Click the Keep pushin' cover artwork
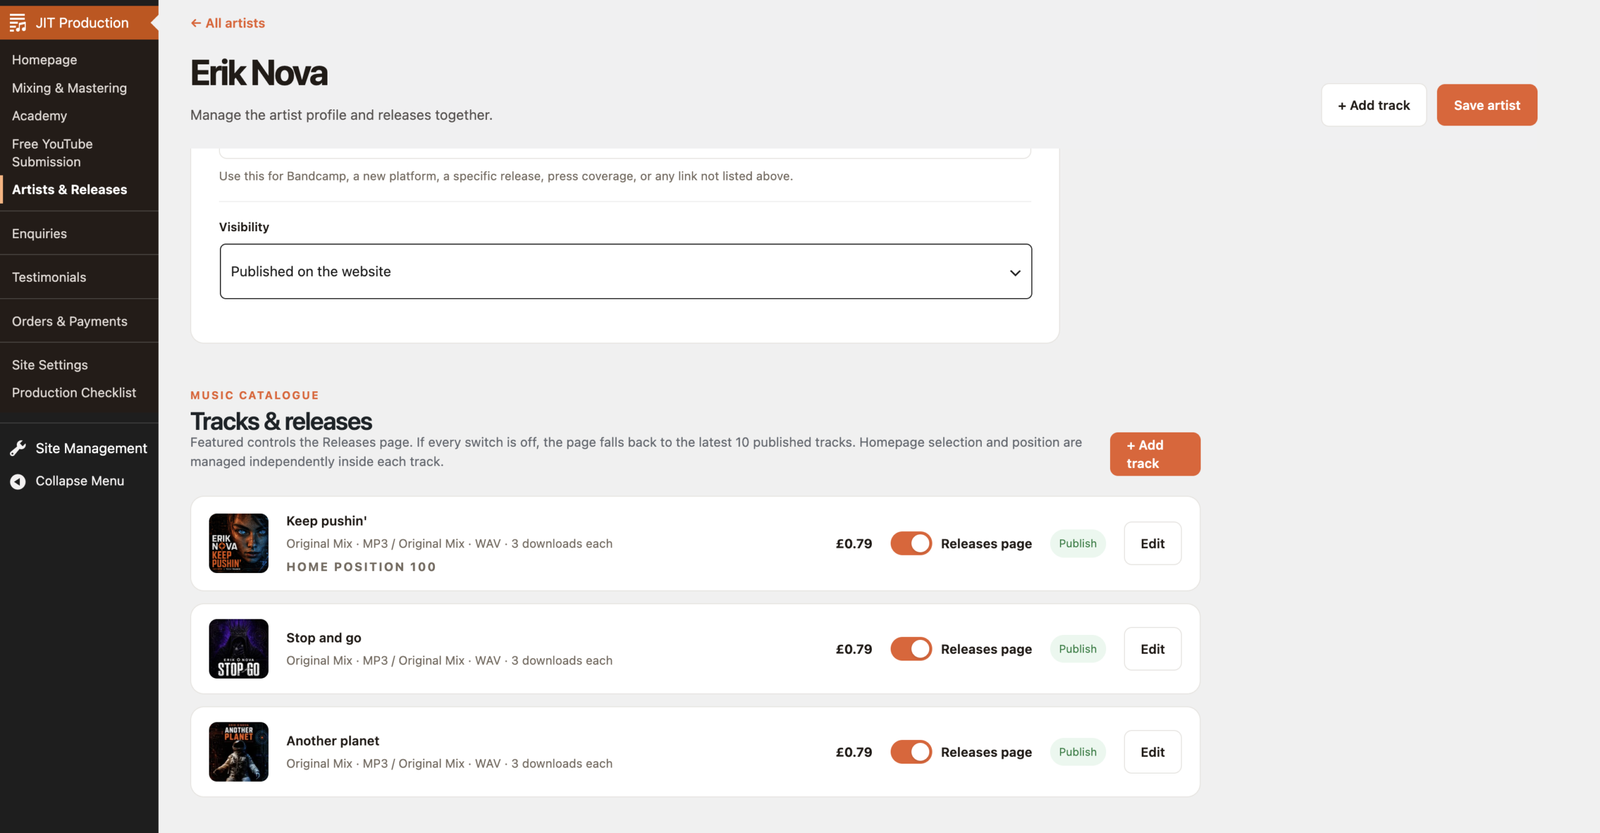 [239, 543]
